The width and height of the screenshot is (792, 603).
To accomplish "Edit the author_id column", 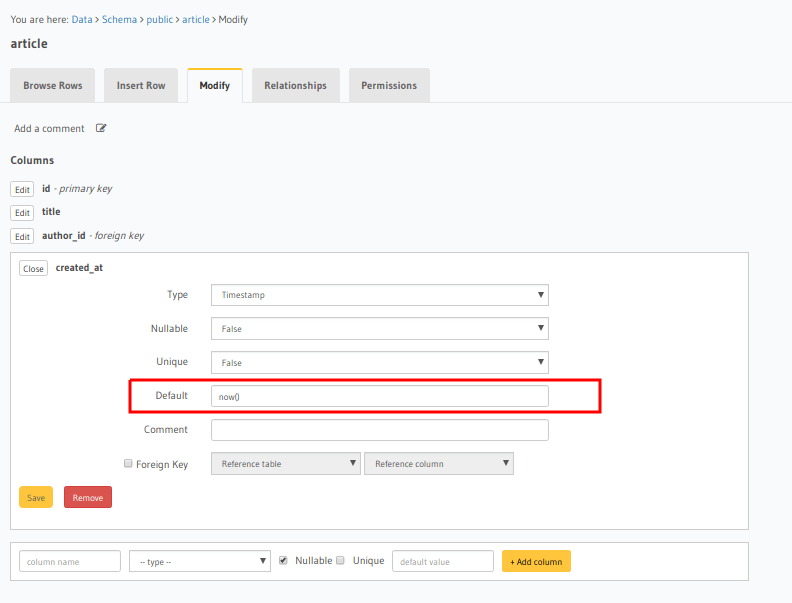I will (x=22, y=236).
